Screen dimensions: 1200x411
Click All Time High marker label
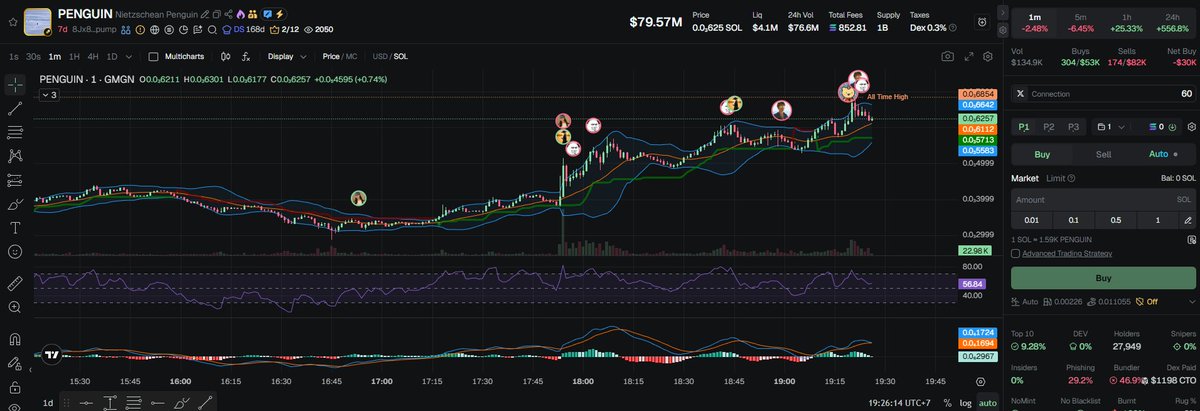coord(887,97)
